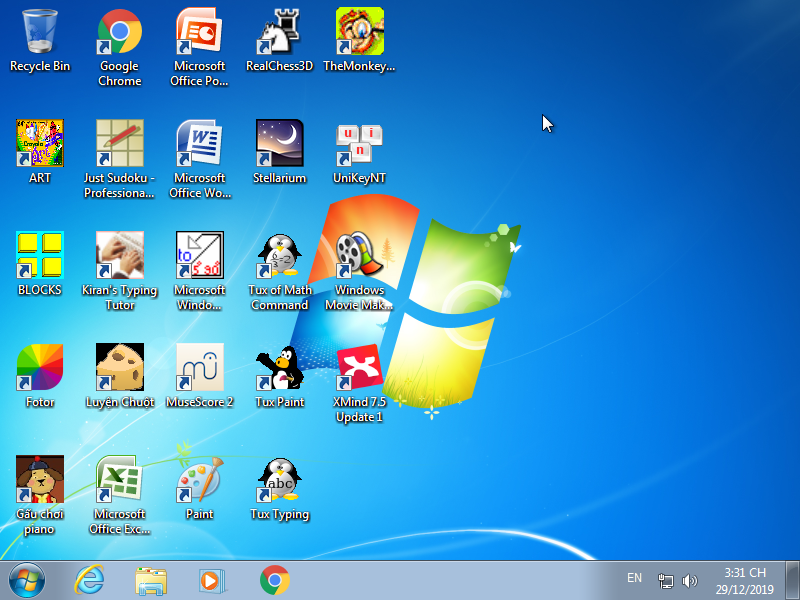Open the network status tray icon
This screenshot has height=600, width=800.
coord(665,581)
